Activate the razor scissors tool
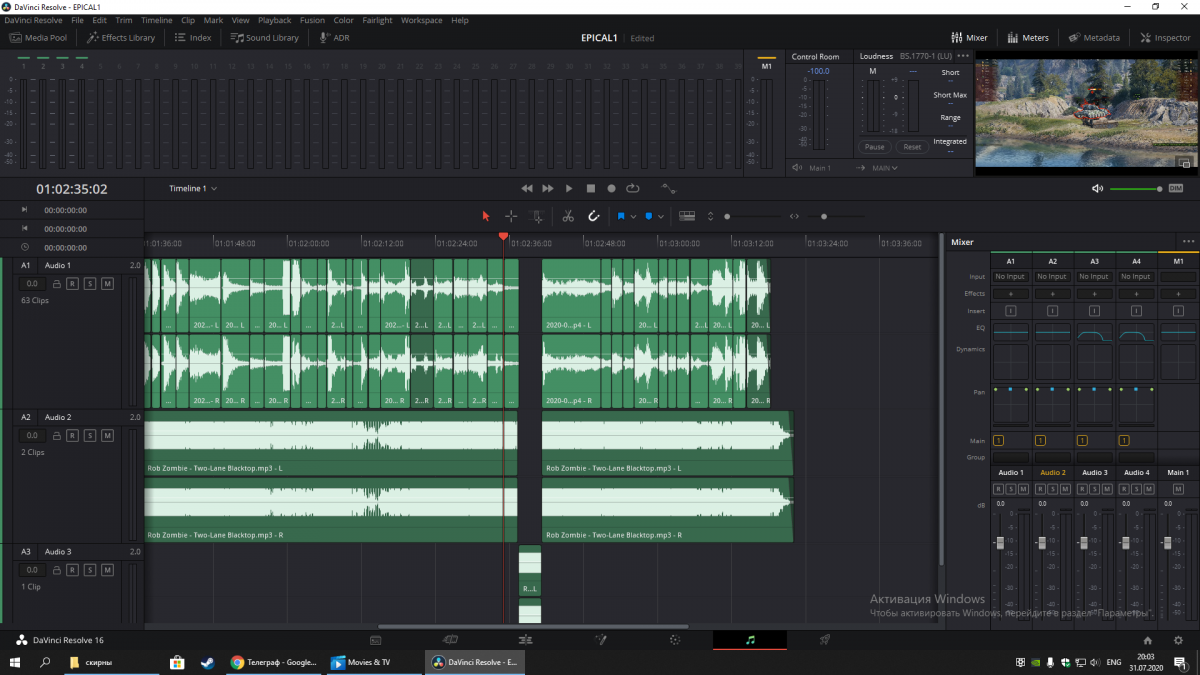Image resolution: width=1200 pixels, height=675 pixels. click(568, 216)
